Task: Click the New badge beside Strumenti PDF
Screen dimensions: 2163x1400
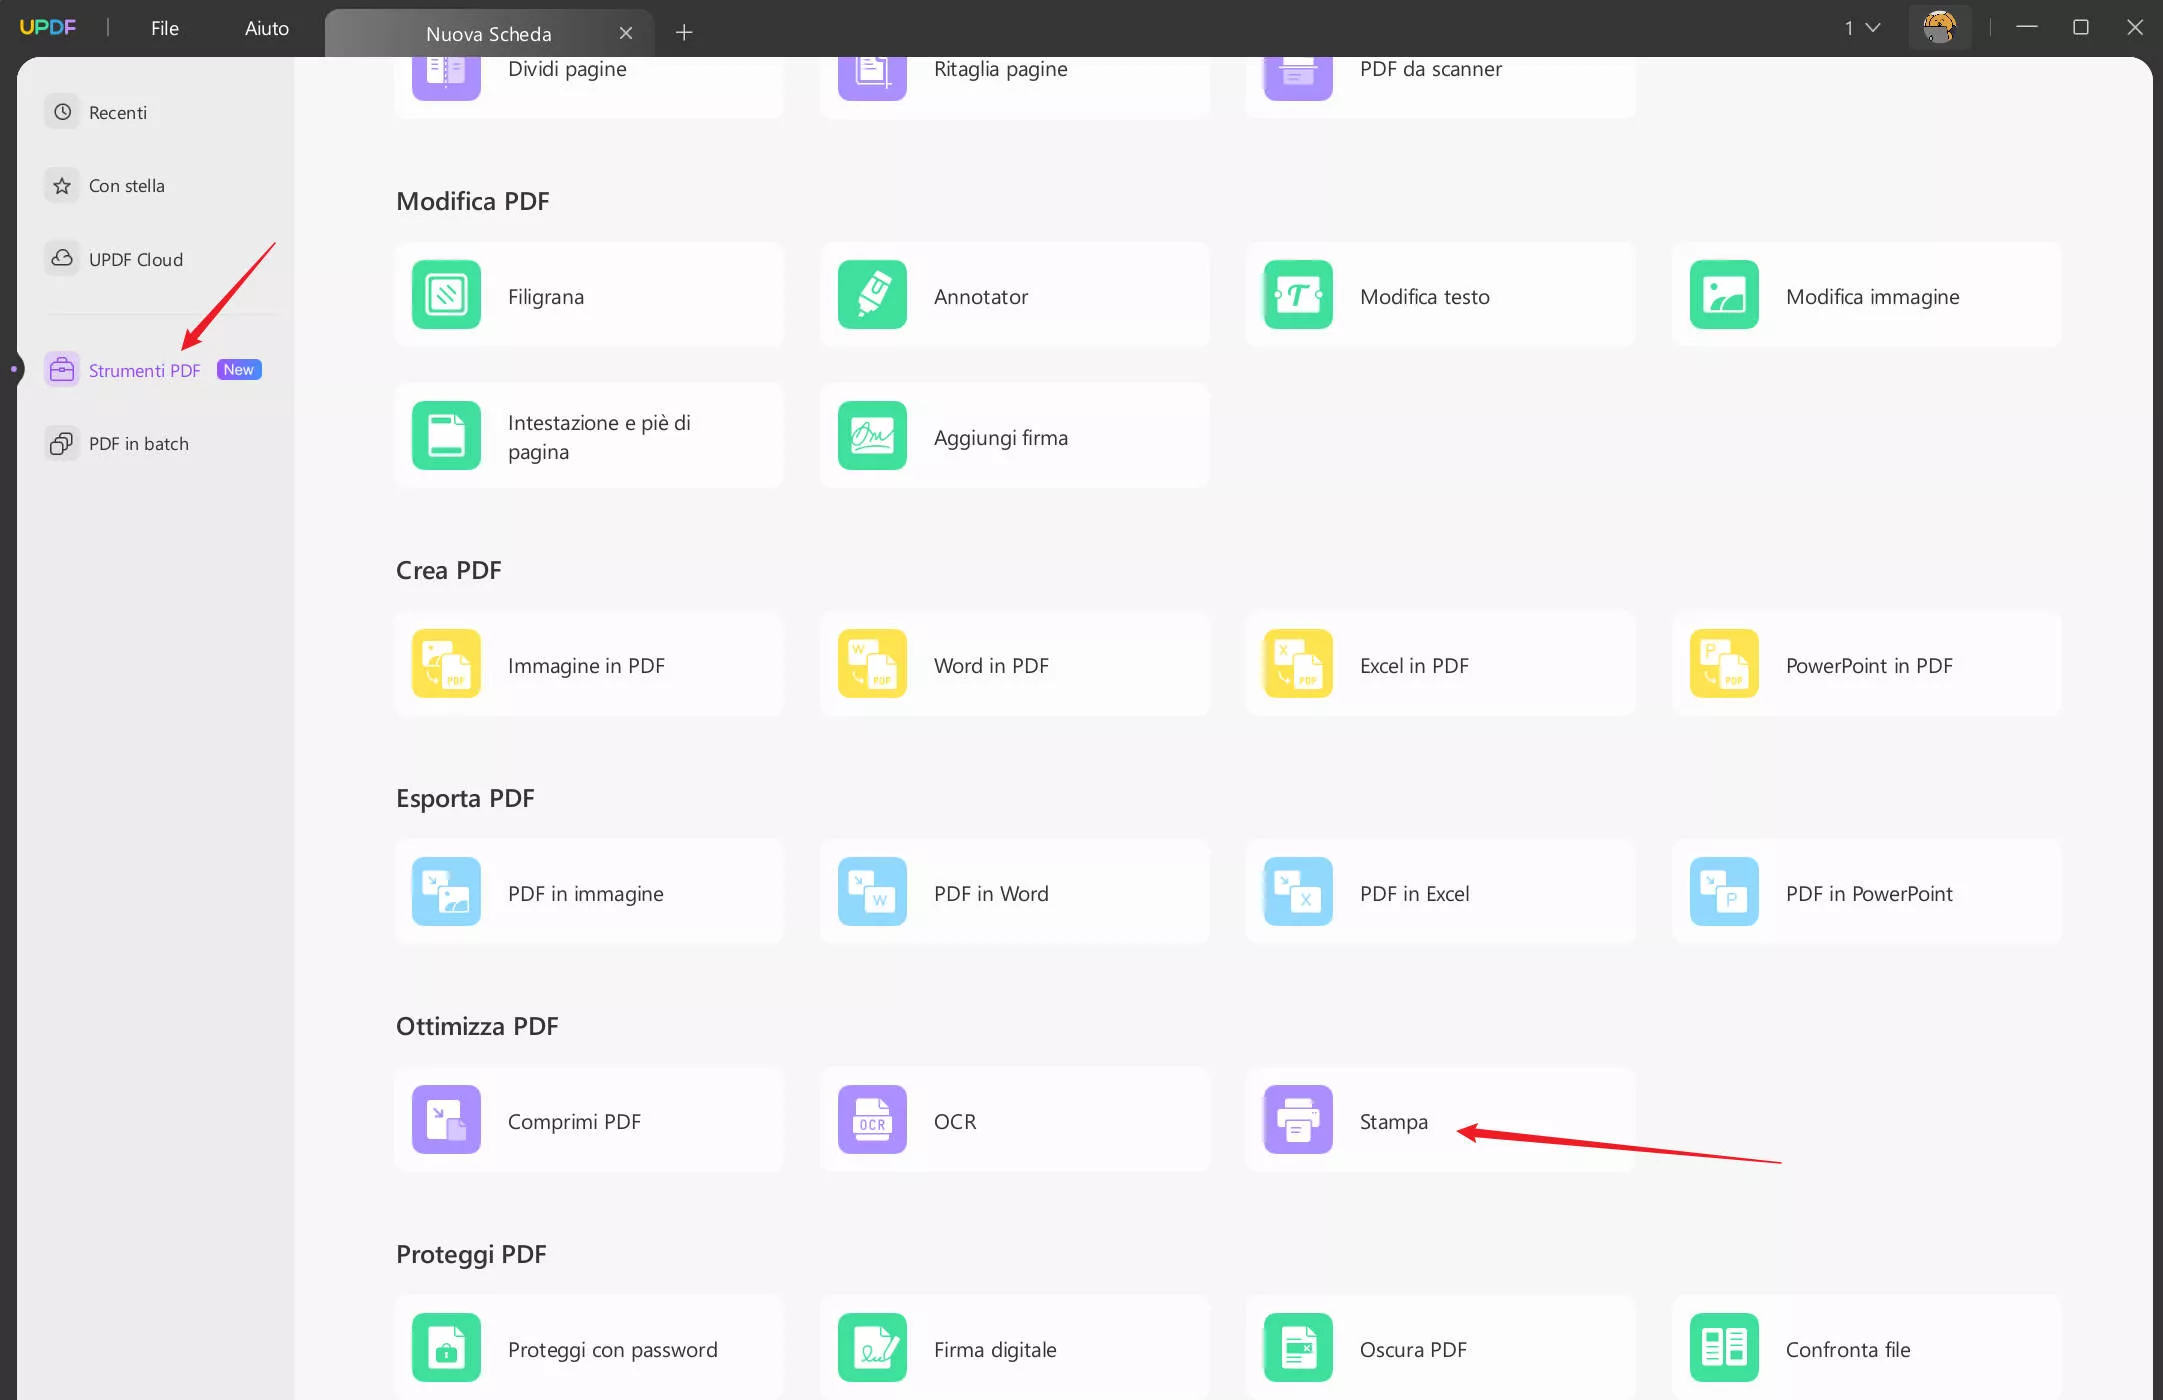Action: point(239,370)
